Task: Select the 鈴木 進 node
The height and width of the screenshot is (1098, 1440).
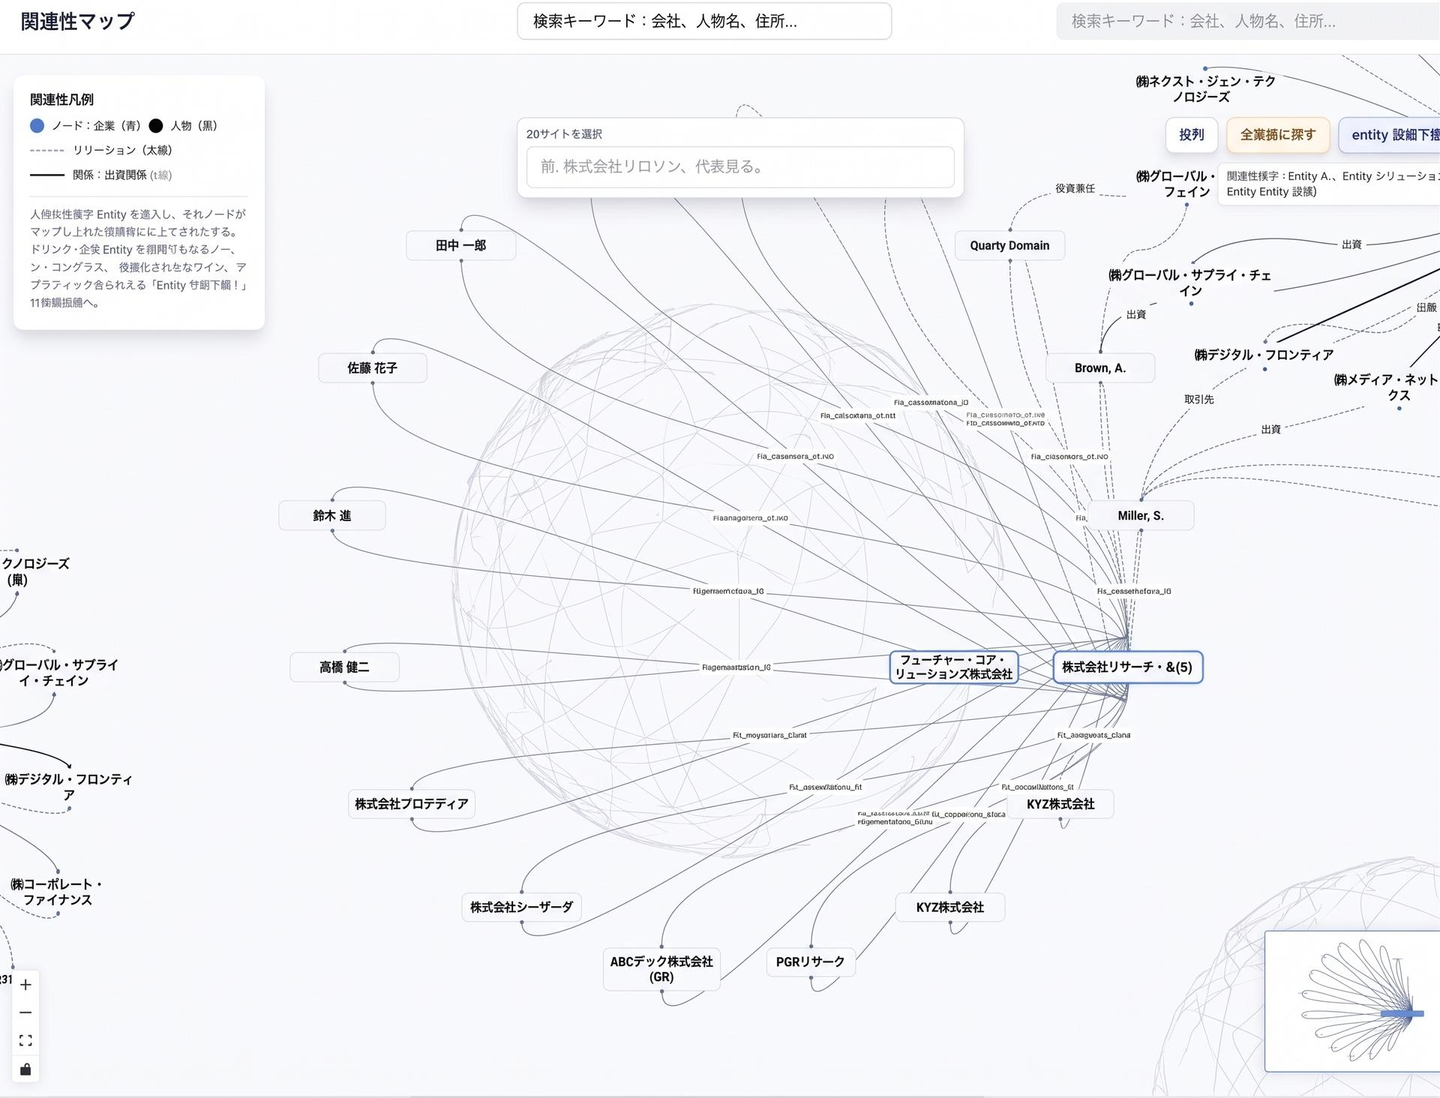Action: (332, 516)
